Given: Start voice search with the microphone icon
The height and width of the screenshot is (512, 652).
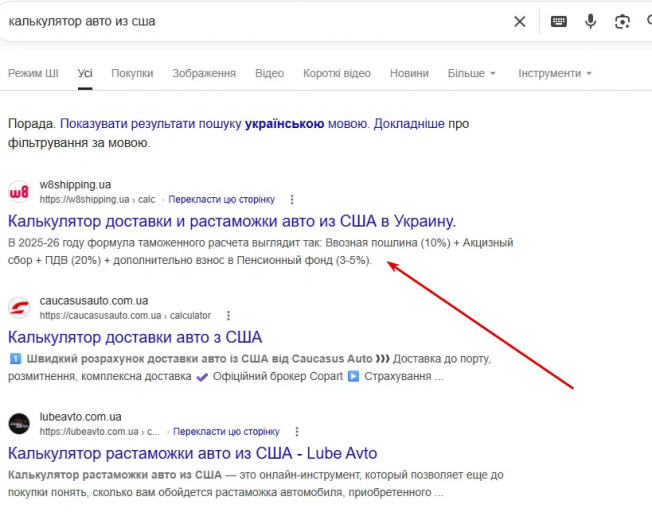Looking at the screenshot, I should [590, 21].
